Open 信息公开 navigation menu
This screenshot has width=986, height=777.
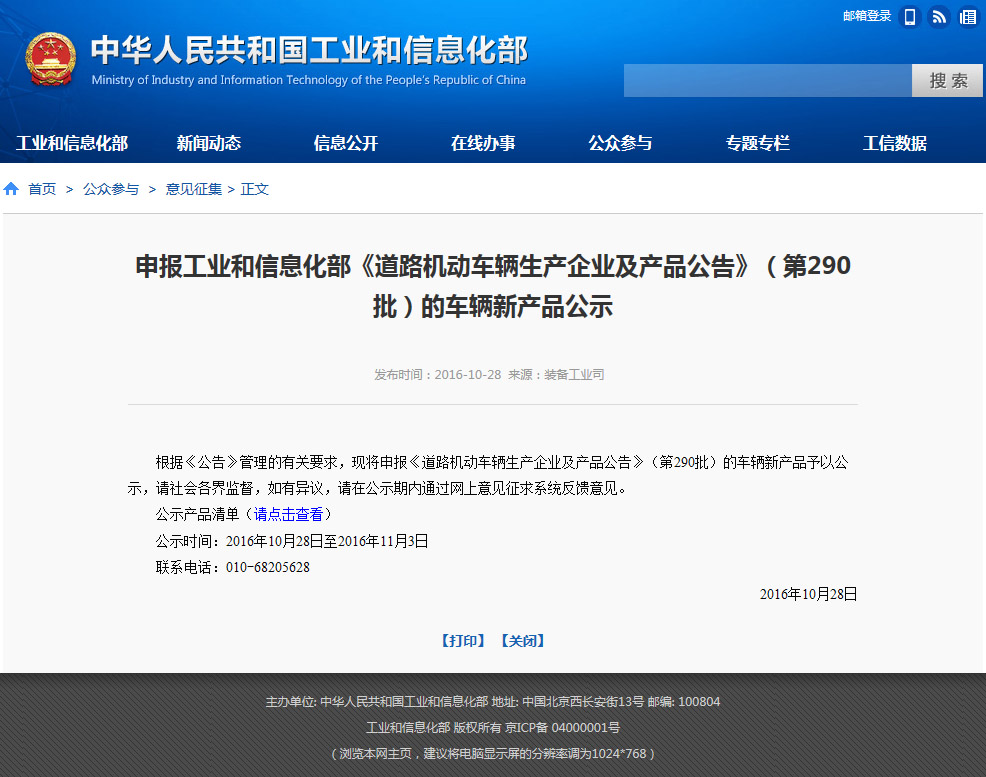(x=346, y=143)
